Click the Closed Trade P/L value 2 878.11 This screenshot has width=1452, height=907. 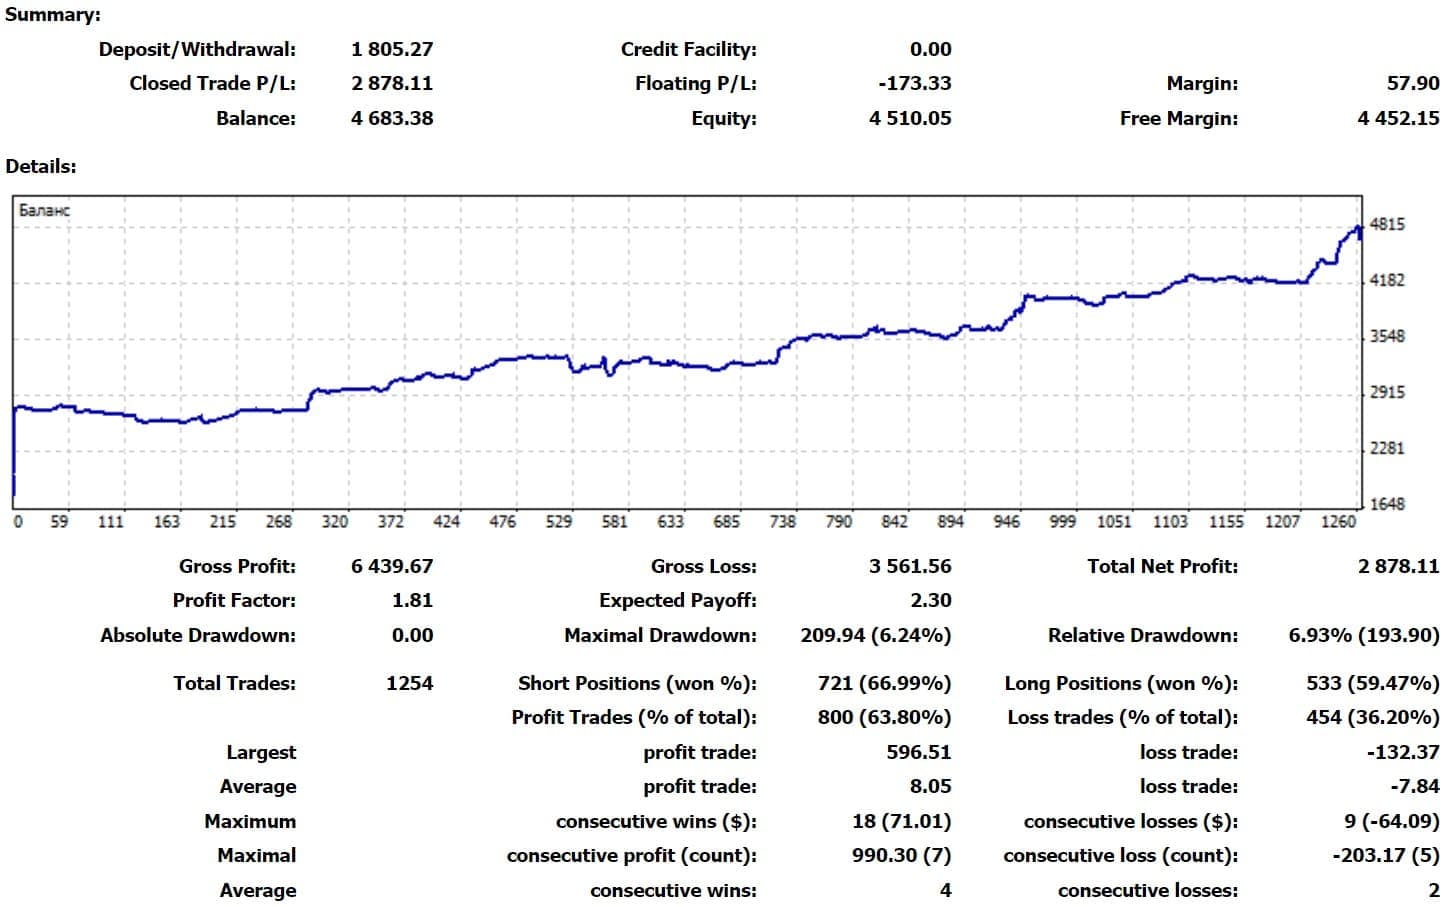coord(392,83)
